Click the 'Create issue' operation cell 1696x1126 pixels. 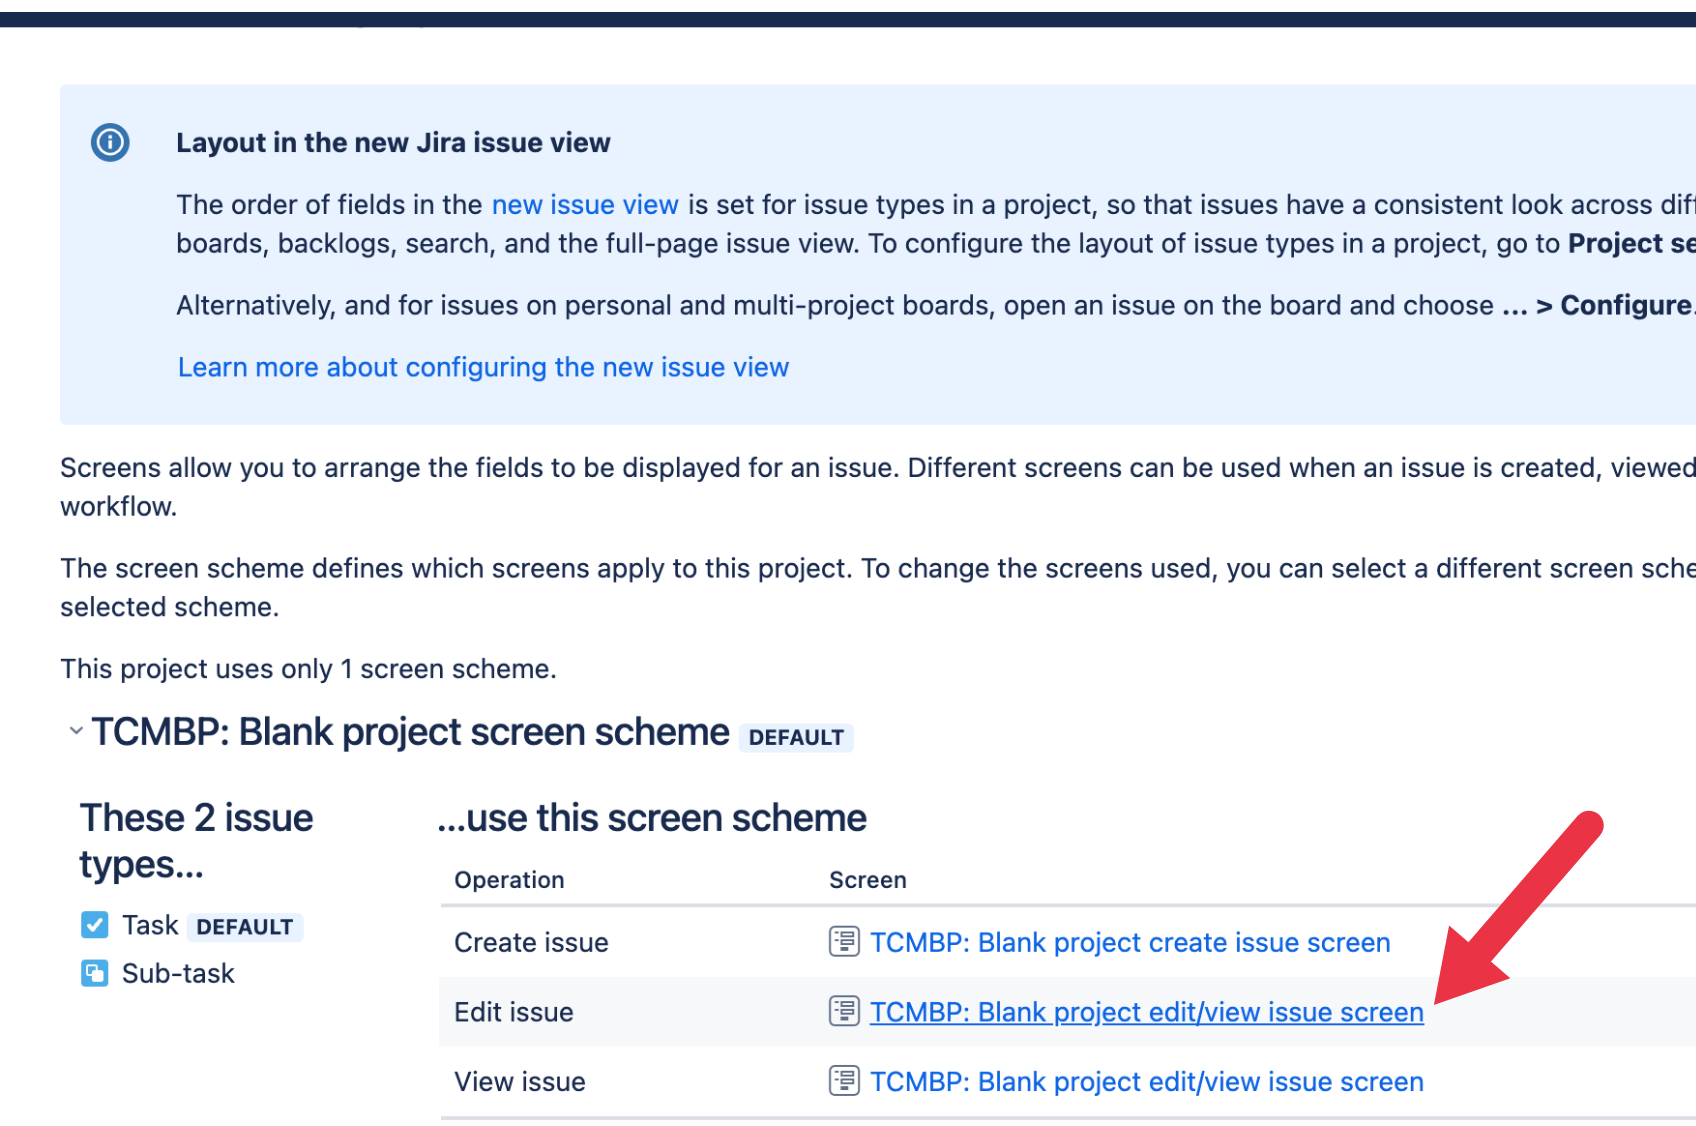tap(531, 942)
